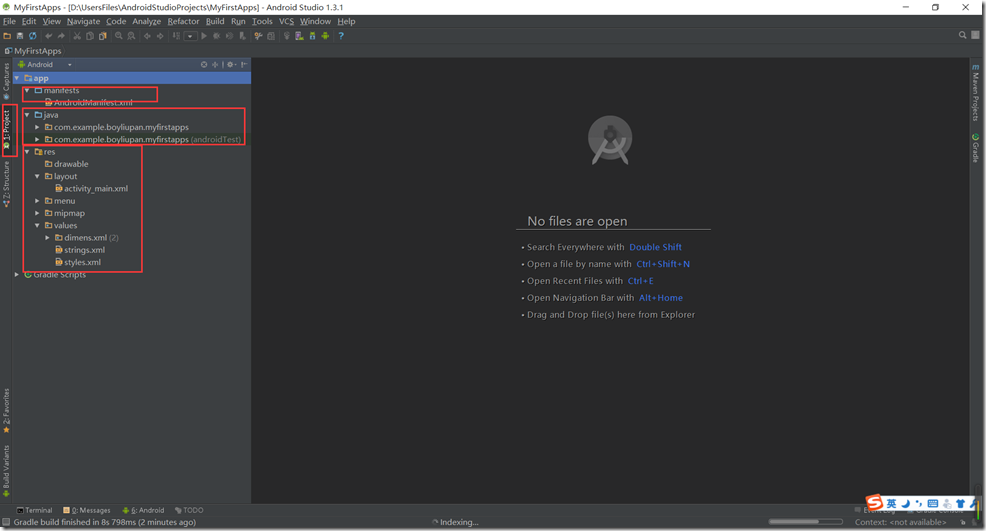986x531 pixels.
Task: Toggle the Build Variants side panel
Action: [6, 470]
